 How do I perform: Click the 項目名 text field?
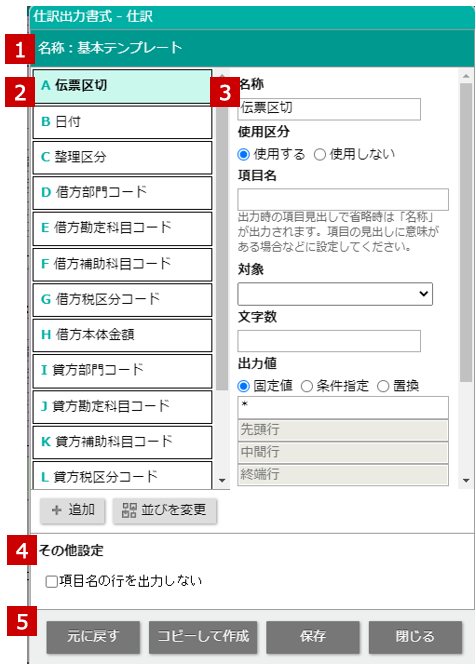coord(343,199)
